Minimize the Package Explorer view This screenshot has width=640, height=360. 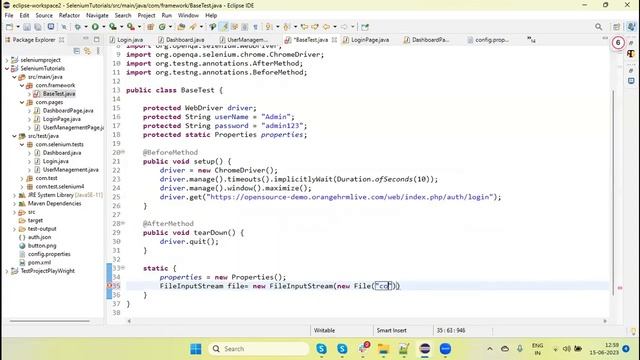[x=86, y=39]
